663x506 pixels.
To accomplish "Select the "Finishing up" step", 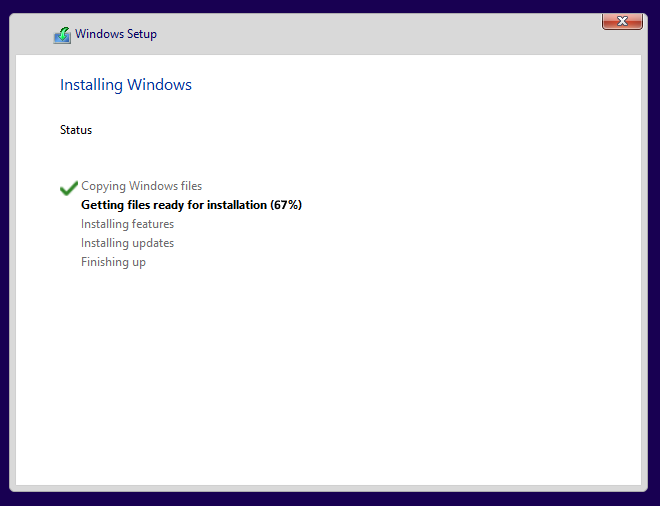I will [113, 262].
